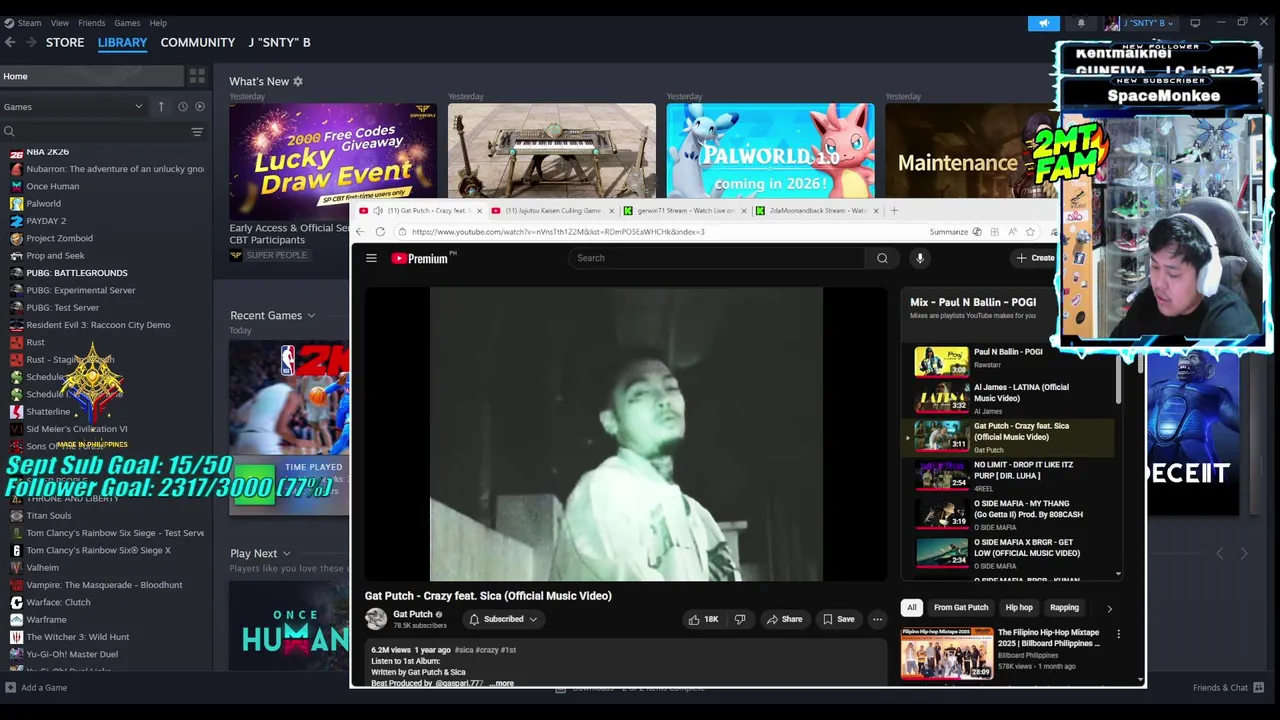1280x720 pixels.
Task: Open What's New settings gear
Action: [x=297, y=82]
